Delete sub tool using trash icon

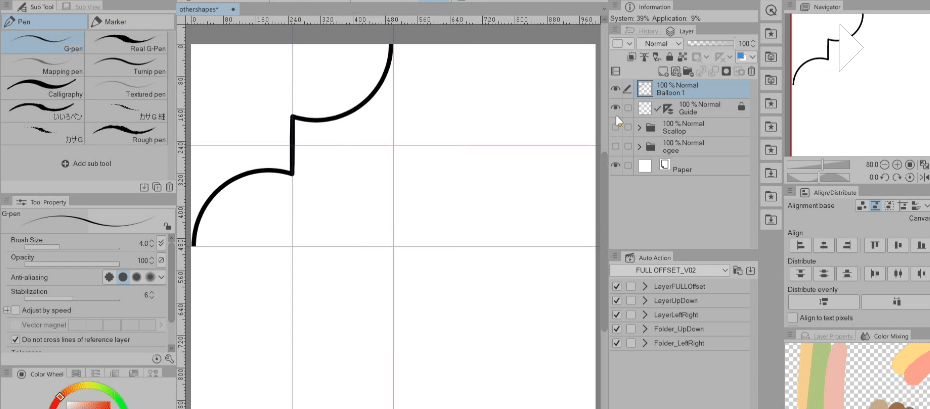pyautogui.click(x=169, y=187)
